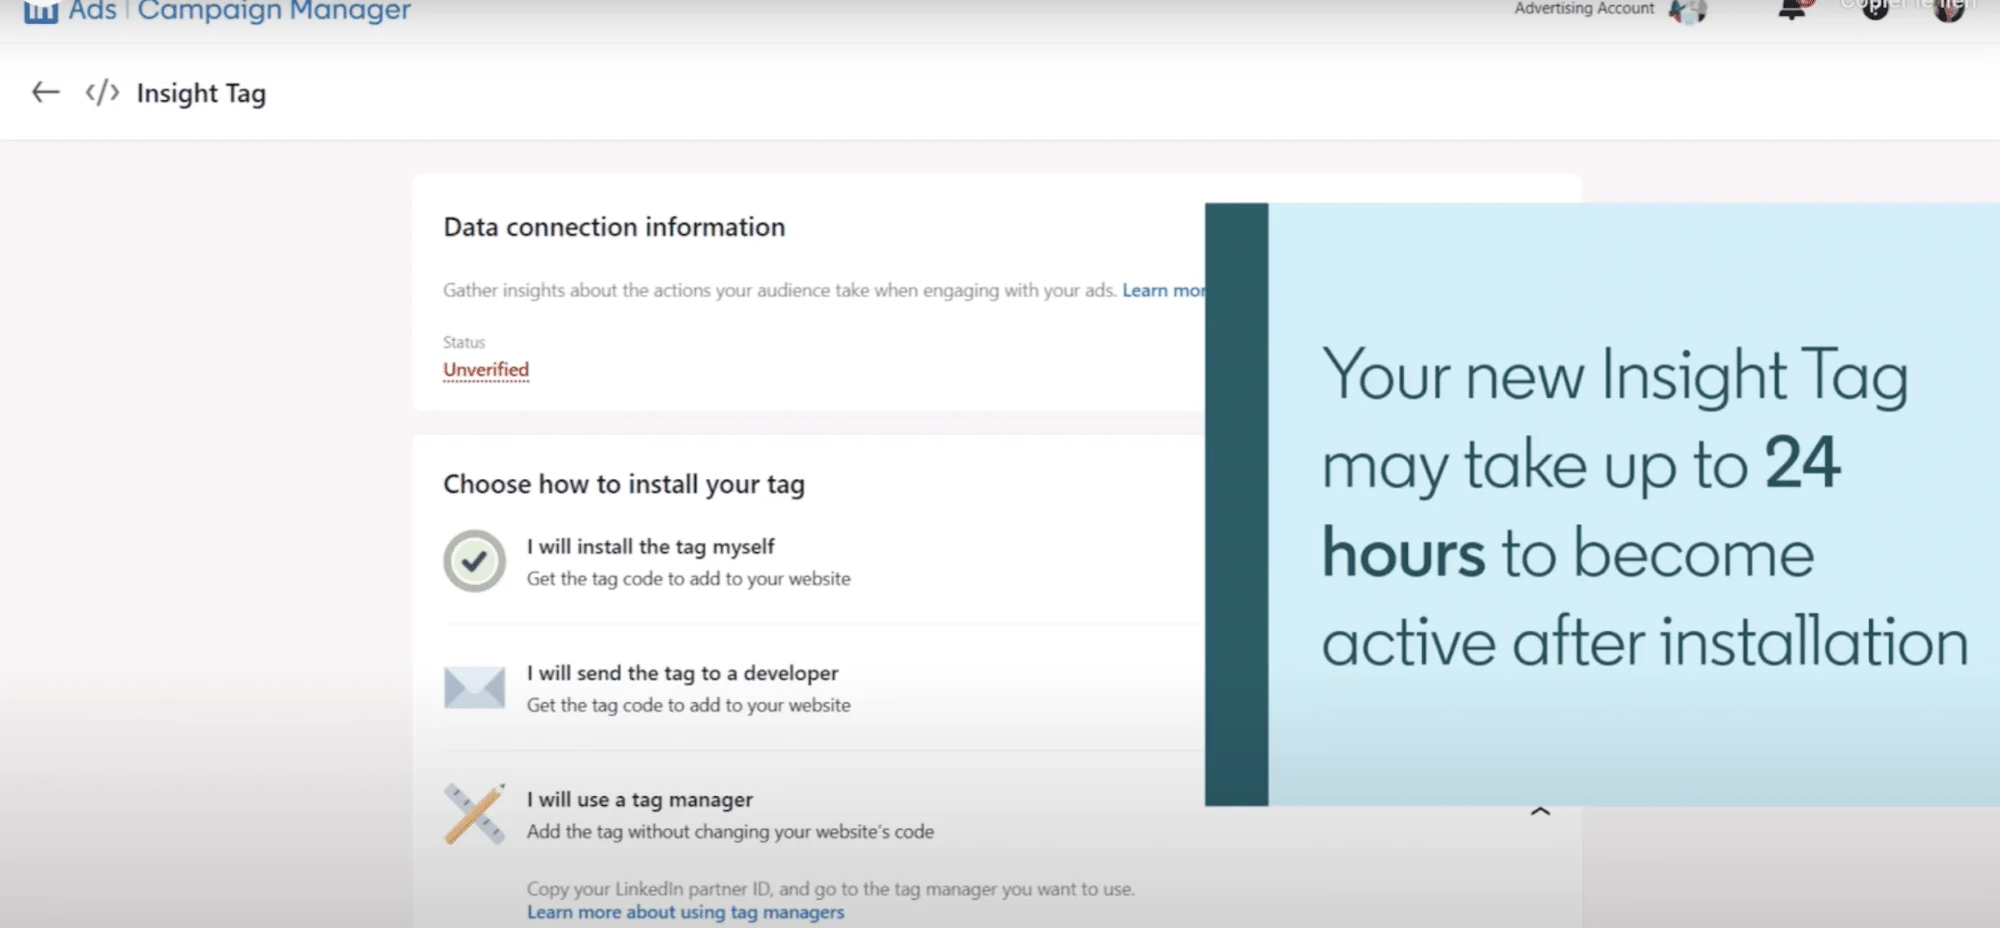Image resolution: width=2000 pixels, height=928 pixels.
Task: Open the notifications bell icon
Action: (1792, 10)
